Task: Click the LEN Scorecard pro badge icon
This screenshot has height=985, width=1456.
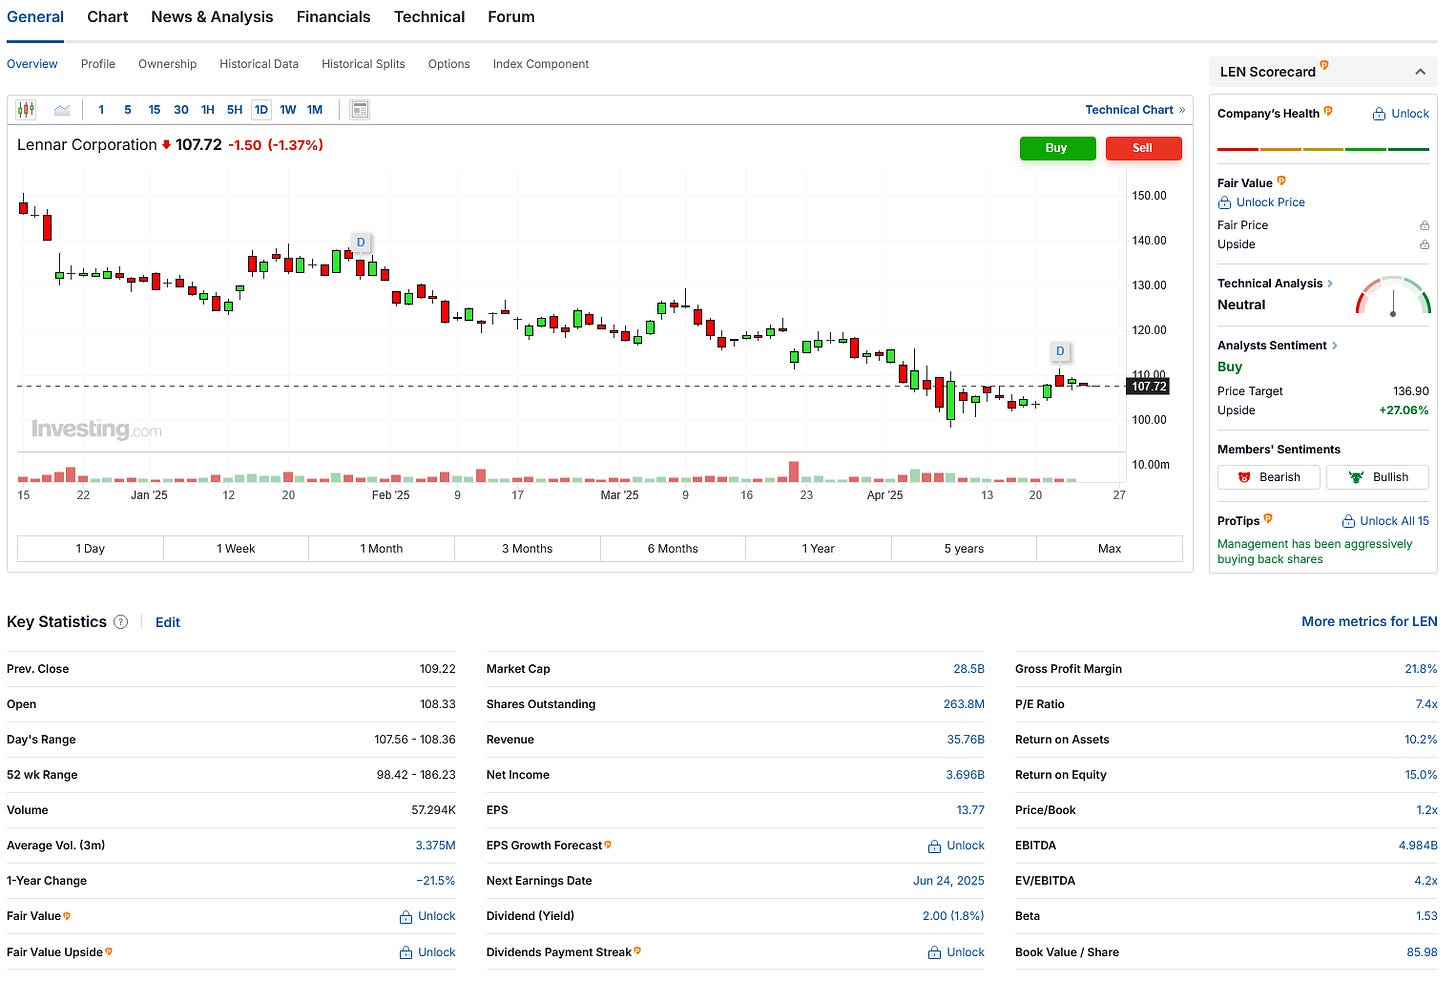Action: click(1324, 66)
